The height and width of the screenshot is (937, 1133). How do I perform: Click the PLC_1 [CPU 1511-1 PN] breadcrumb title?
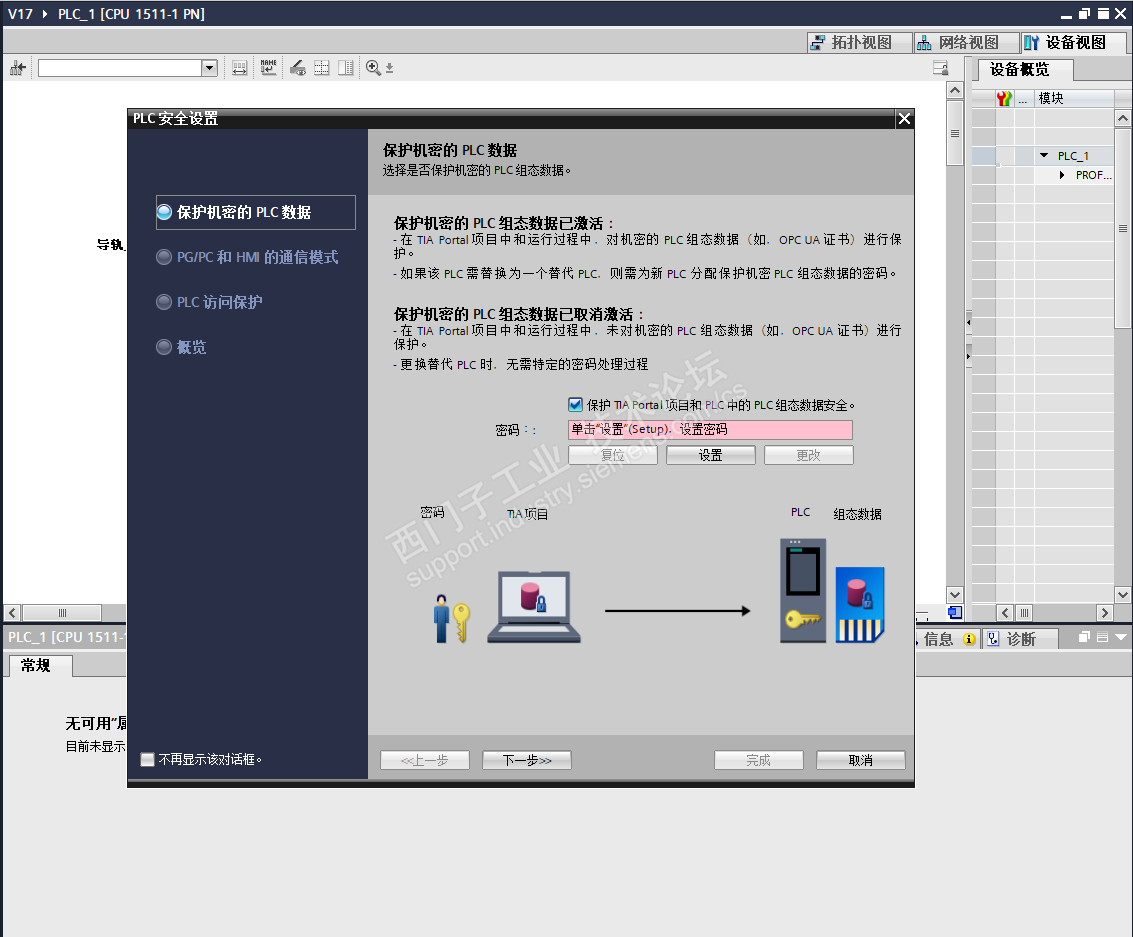132,14
